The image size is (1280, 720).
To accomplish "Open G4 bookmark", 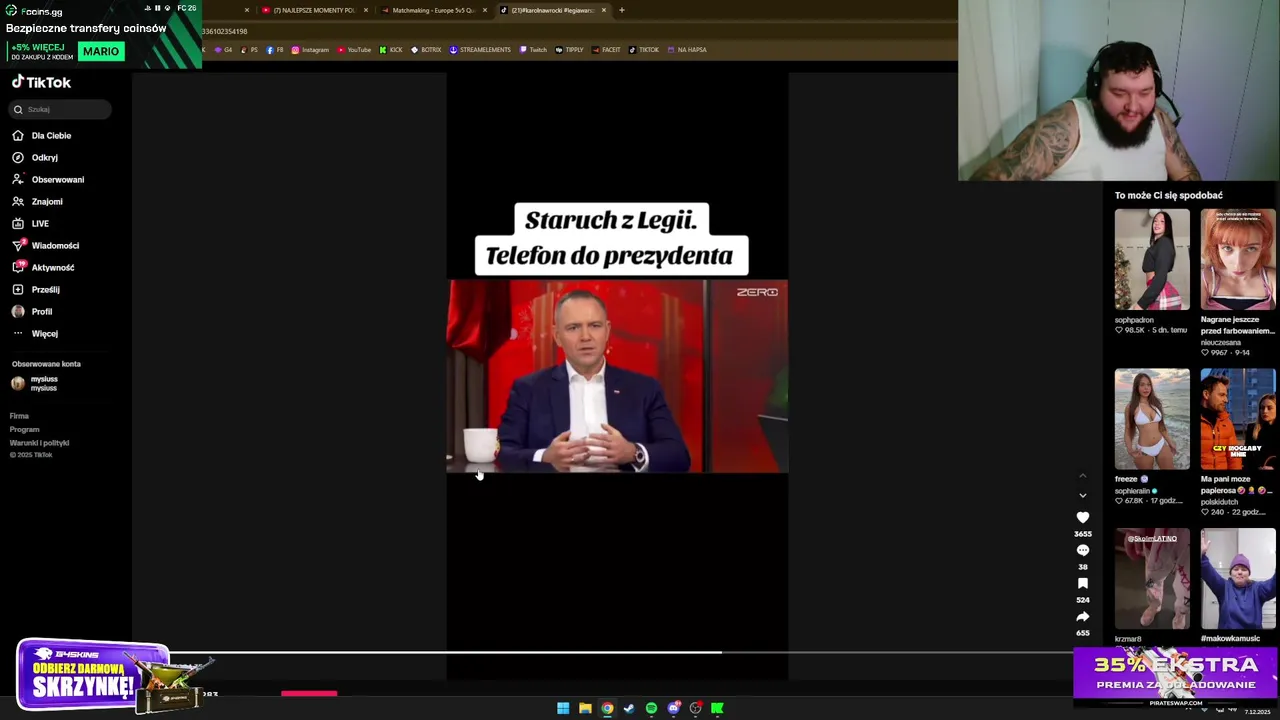I will pos(223,49).
